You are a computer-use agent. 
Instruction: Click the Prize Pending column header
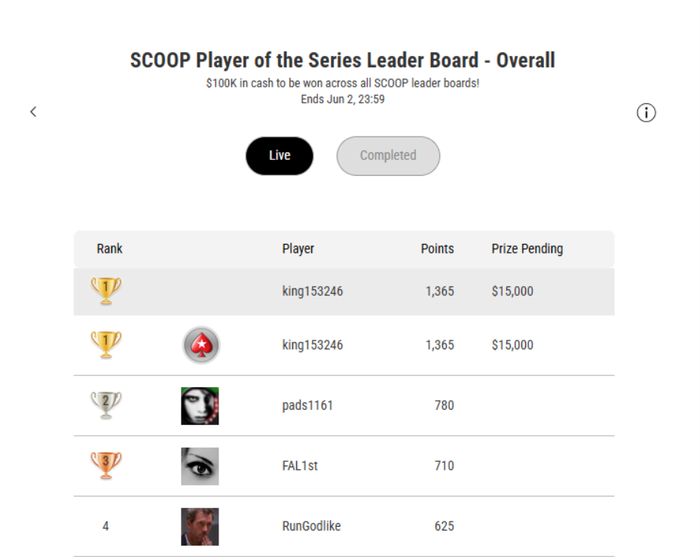pyautogui.click(x=527, y=249)
